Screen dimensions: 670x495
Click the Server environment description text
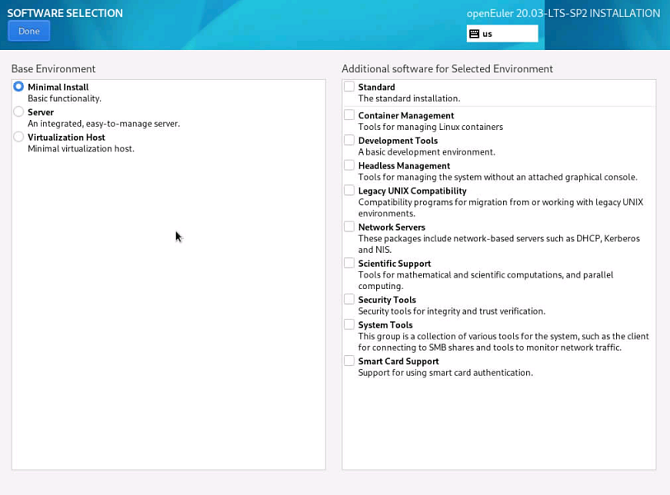[103, 124]
